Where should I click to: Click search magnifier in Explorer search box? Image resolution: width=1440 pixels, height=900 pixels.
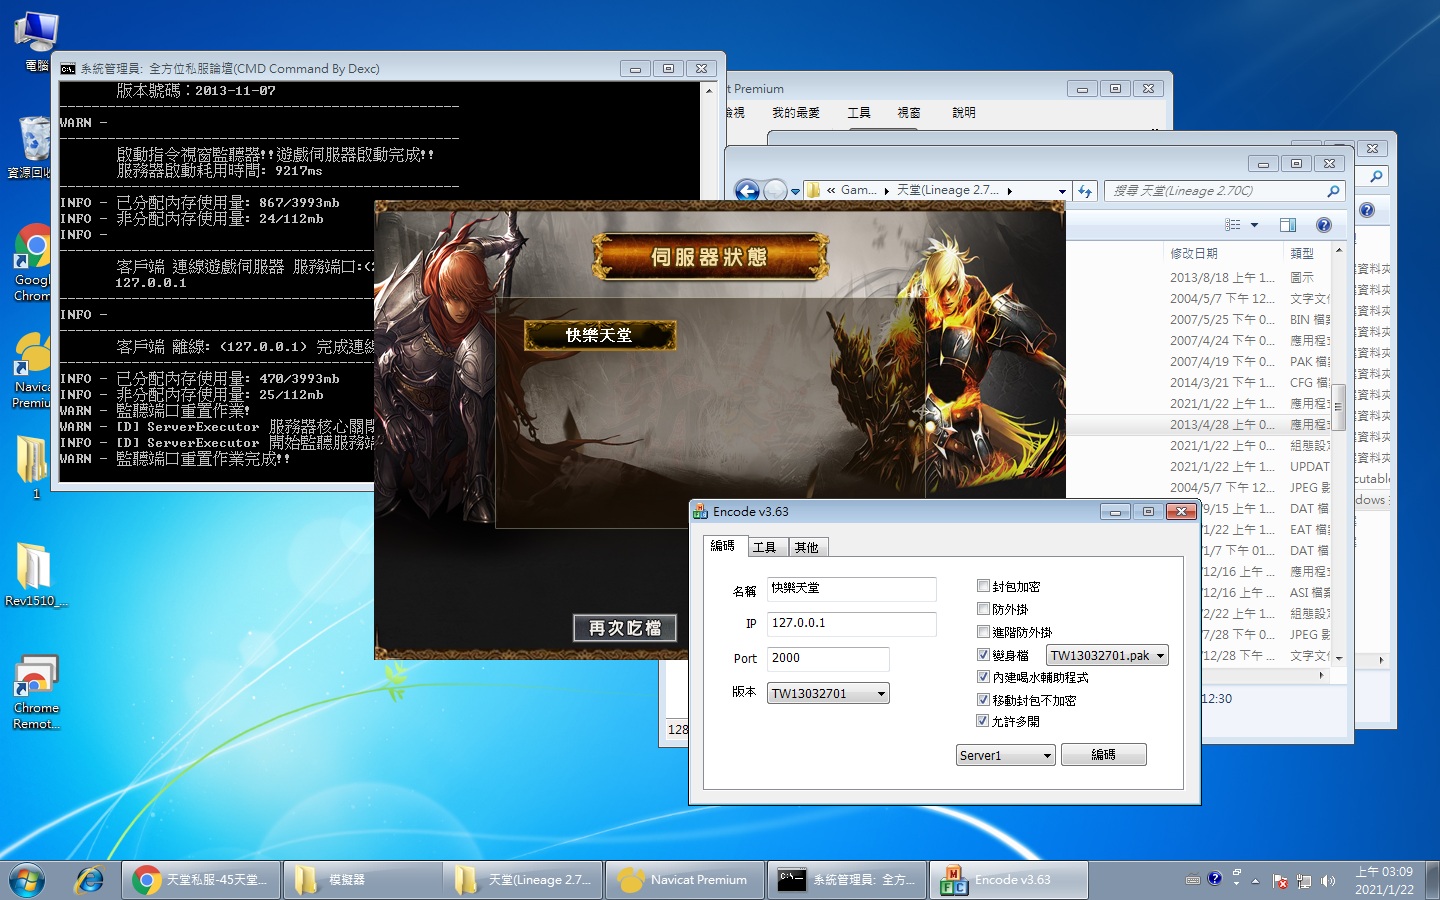click(1333, 190)
